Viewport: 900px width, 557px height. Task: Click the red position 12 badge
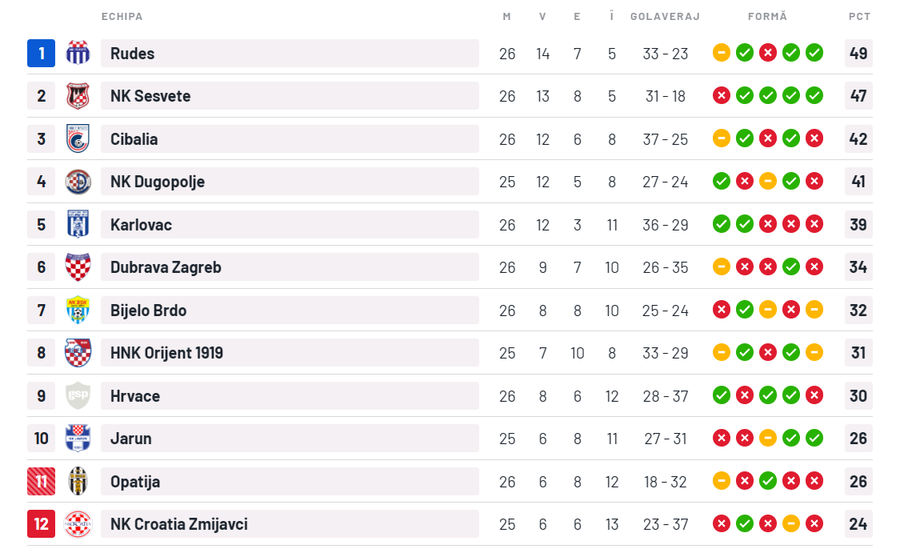(x=41, y=524)
